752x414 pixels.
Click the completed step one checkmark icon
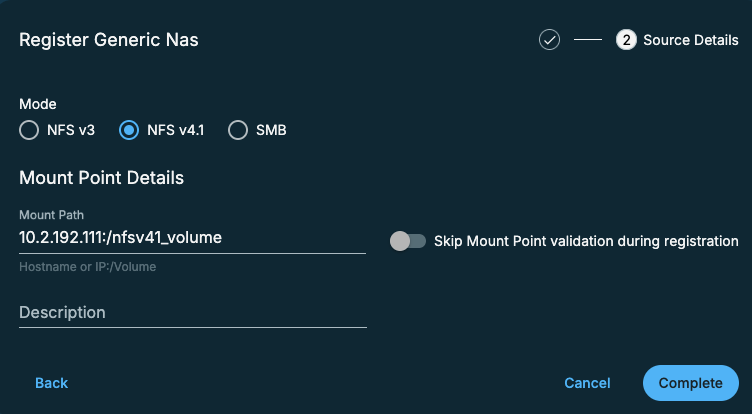549,40
